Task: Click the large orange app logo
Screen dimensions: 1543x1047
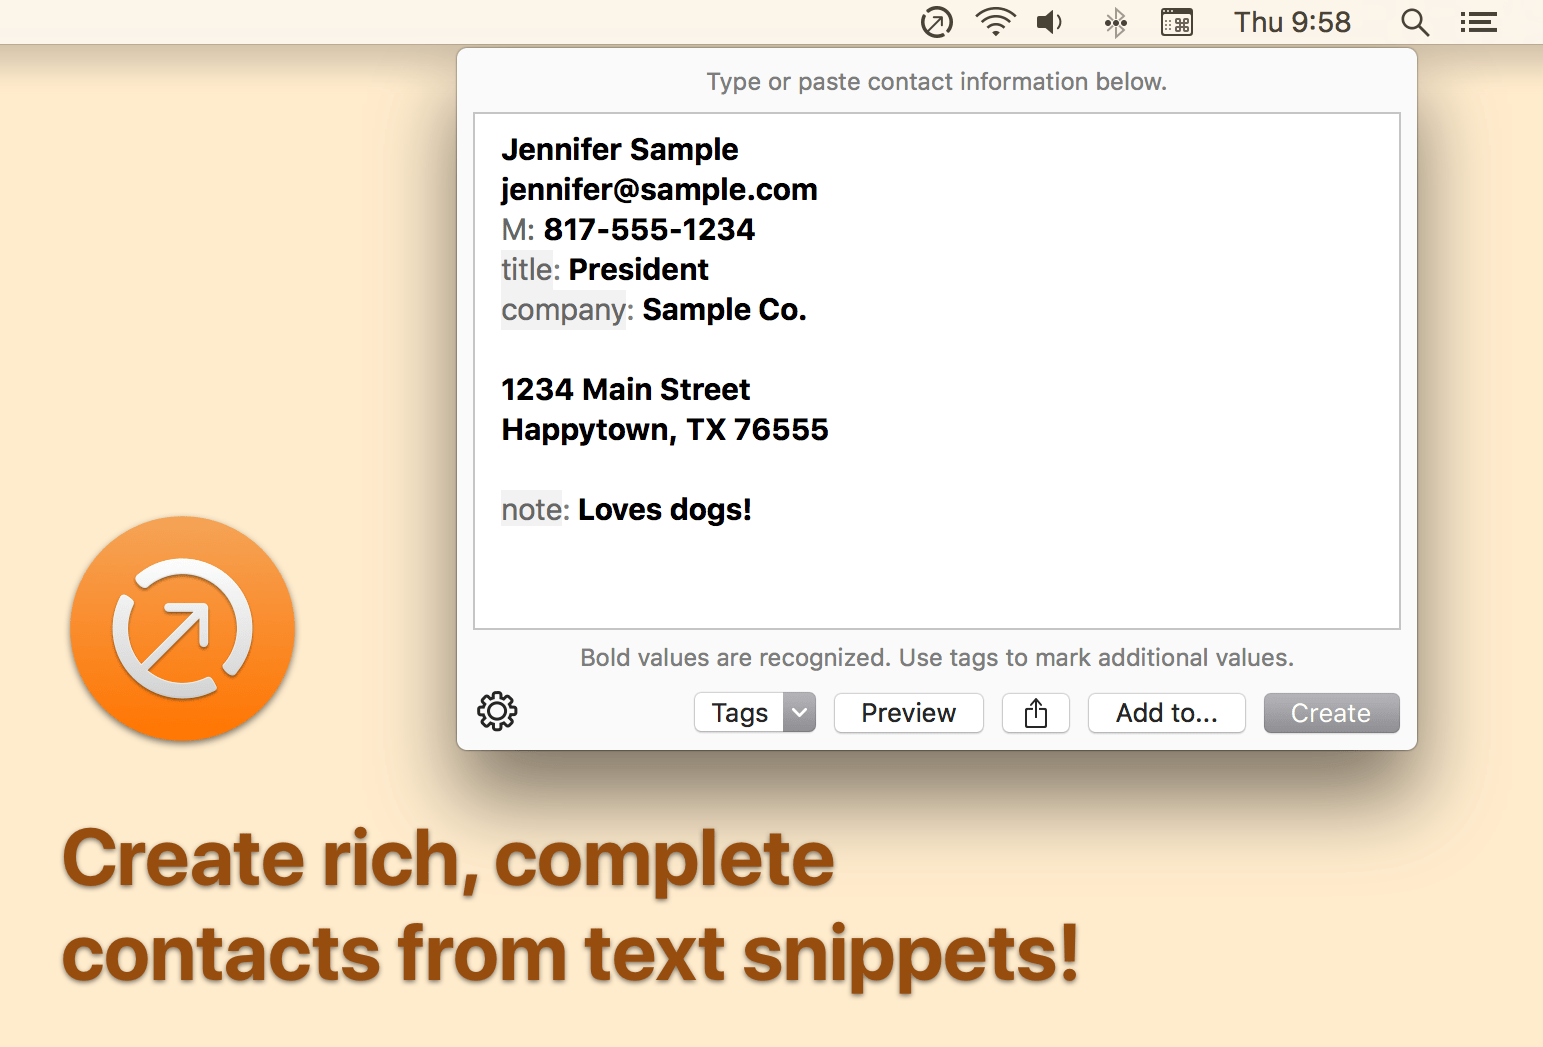Action: coord(182,629)
